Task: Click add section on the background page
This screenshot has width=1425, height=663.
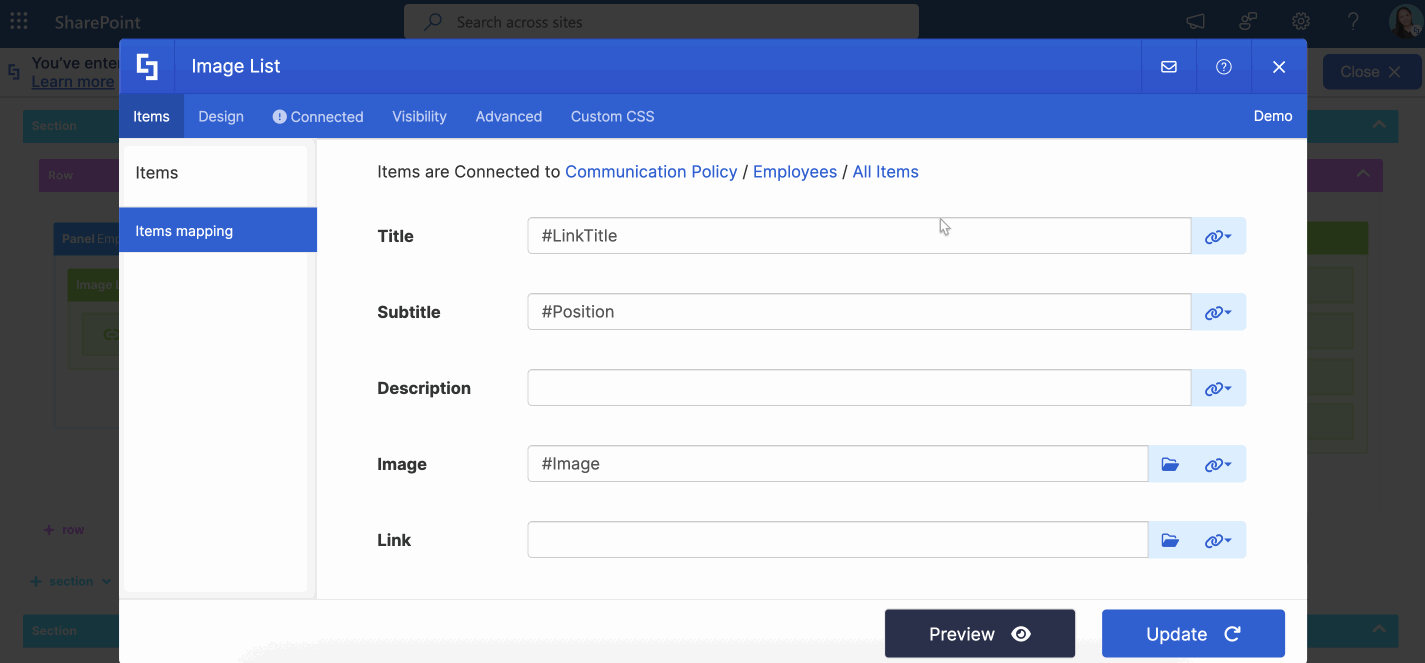Action: tap(70, 581)
